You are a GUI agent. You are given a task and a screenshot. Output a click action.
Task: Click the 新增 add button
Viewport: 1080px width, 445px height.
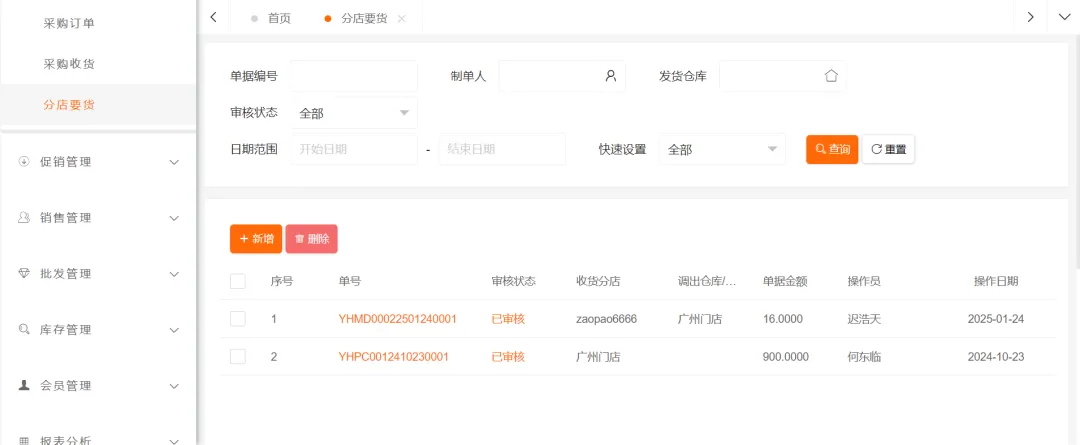pos(256,238)
